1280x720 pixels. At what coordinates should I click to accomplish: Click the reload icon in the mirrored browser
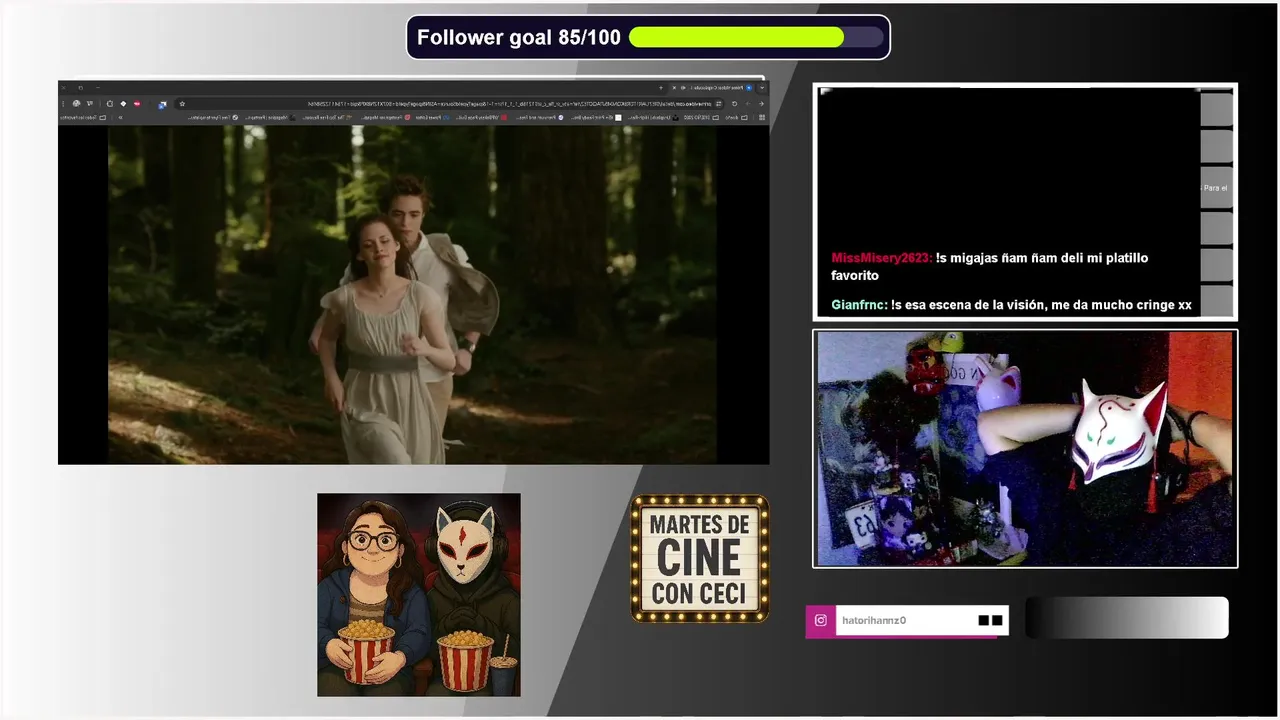point(734,104)
